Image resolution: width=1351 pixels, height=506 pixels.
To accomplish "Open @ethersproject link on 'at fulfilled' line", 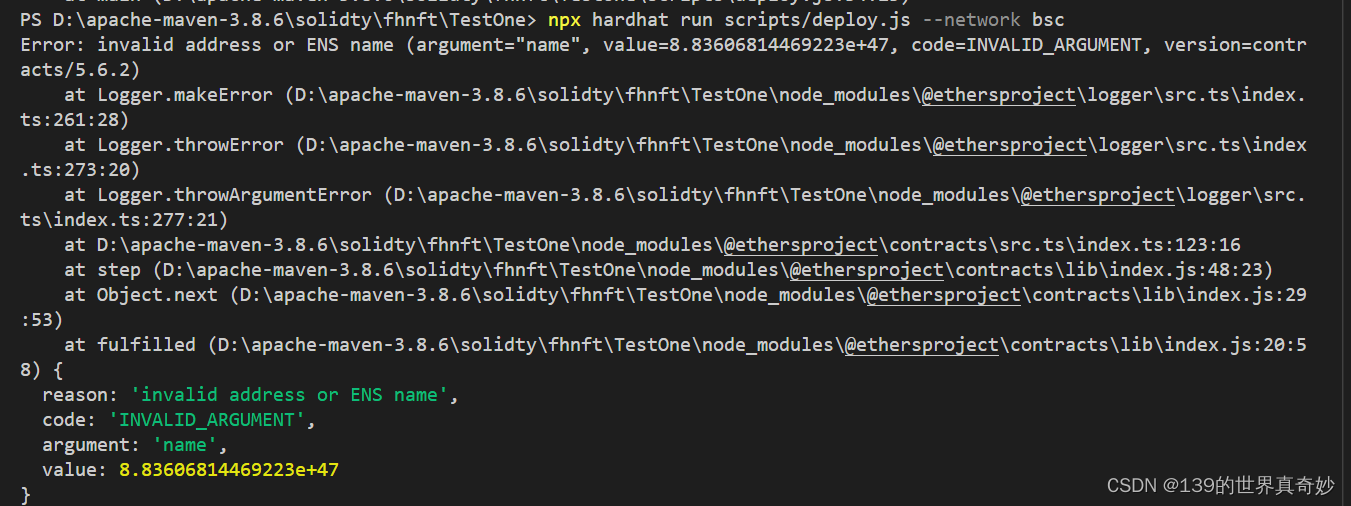I will (x=921, y=345).
